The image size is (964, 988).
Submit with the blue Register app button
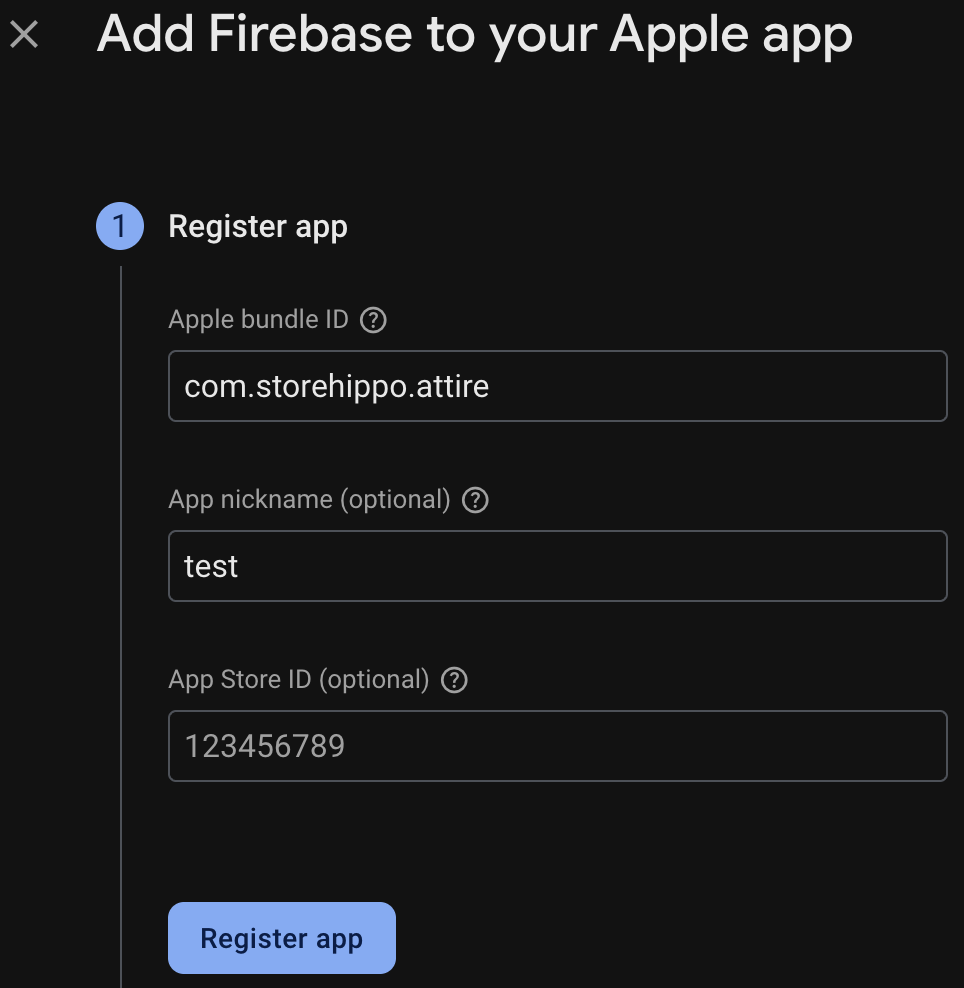(x=282, y=938)
